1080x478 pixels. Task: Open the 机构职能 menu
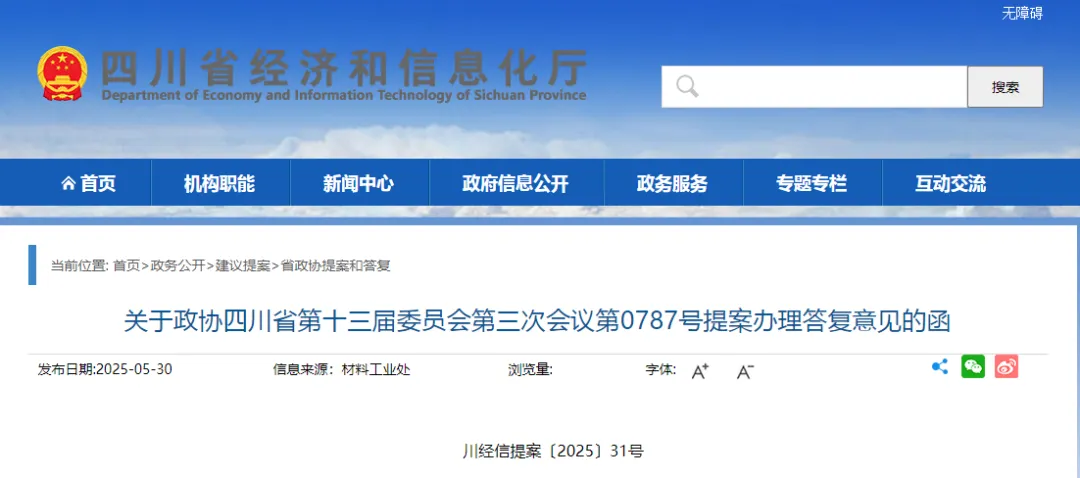[219, 184]
